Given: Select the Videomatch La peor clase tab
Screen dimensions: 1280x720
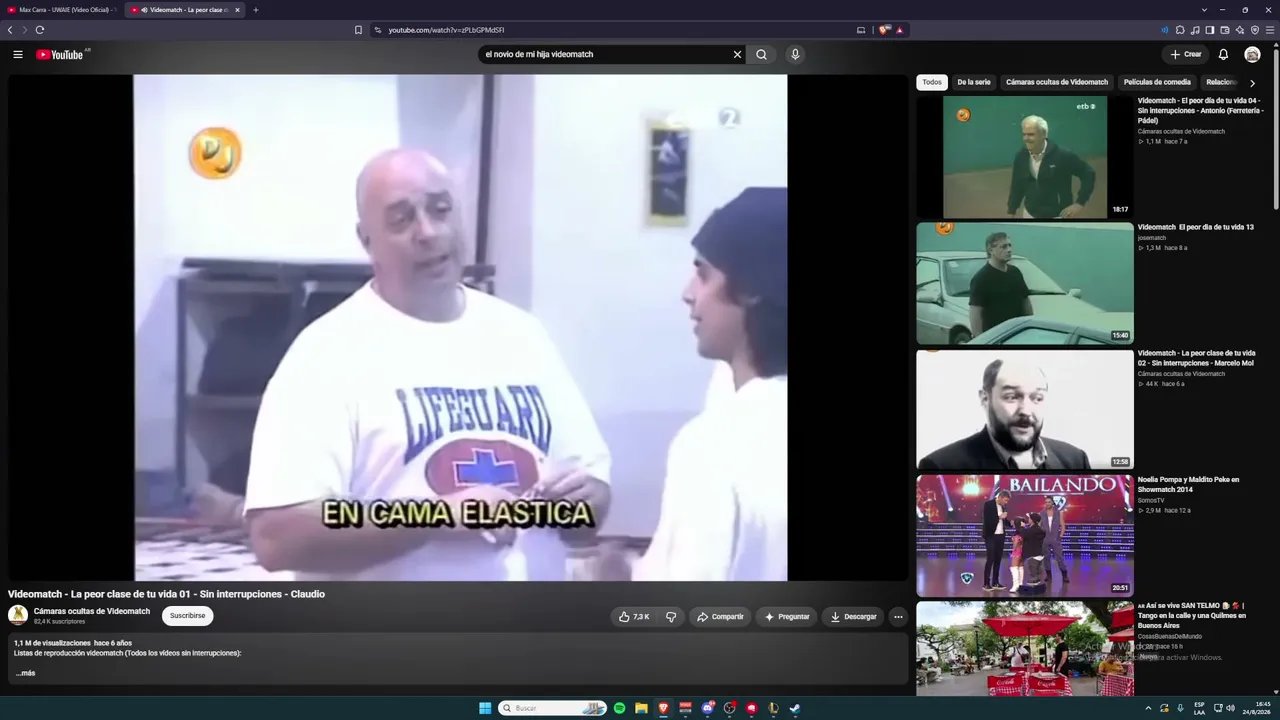Looking at the screenshot, I should point(185,10).
